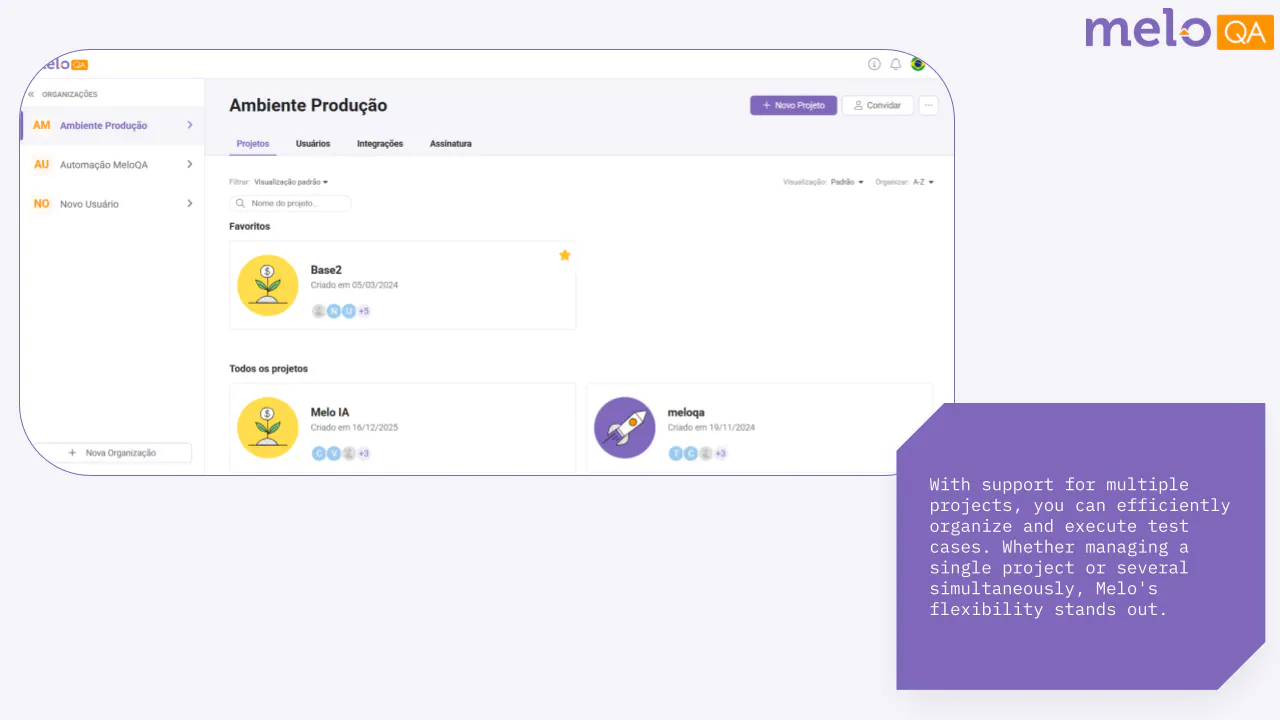Open the three-dots more options menu
Image resolution: width=1280 pixels, height=720 pixels.
(x=929, y=105)
